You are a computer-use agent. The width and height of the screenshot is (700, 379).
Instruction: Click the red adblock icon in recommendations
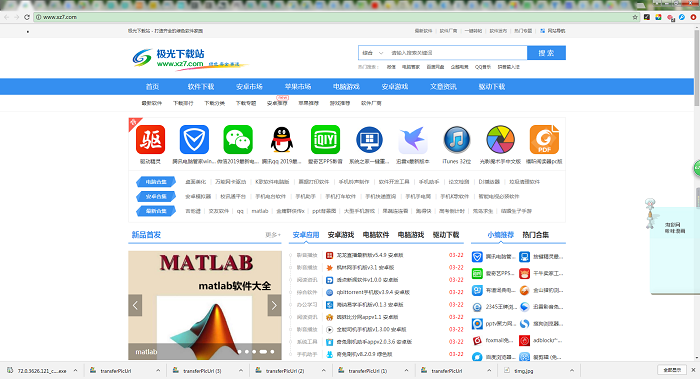(525, 341)
